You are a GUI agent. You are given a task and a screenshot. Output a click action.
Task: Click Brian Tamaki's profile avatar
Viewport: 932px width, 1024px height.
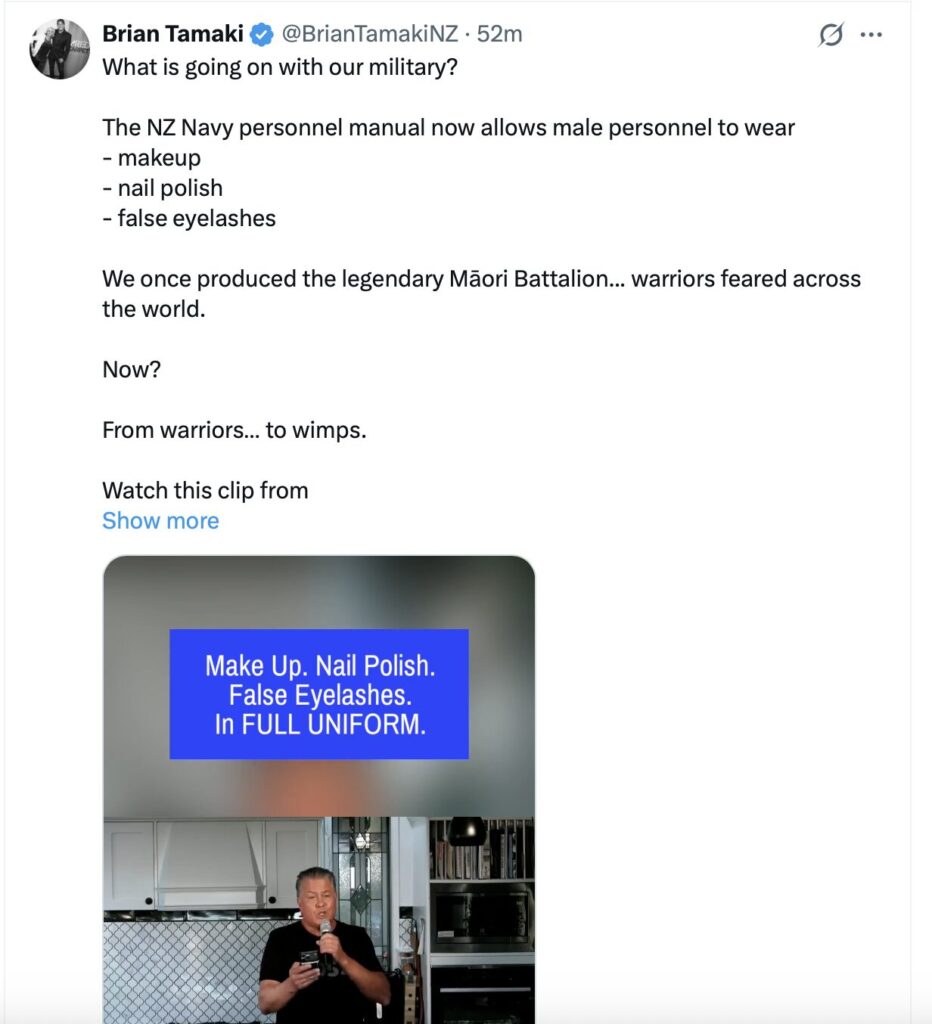[x=60, y=49]
